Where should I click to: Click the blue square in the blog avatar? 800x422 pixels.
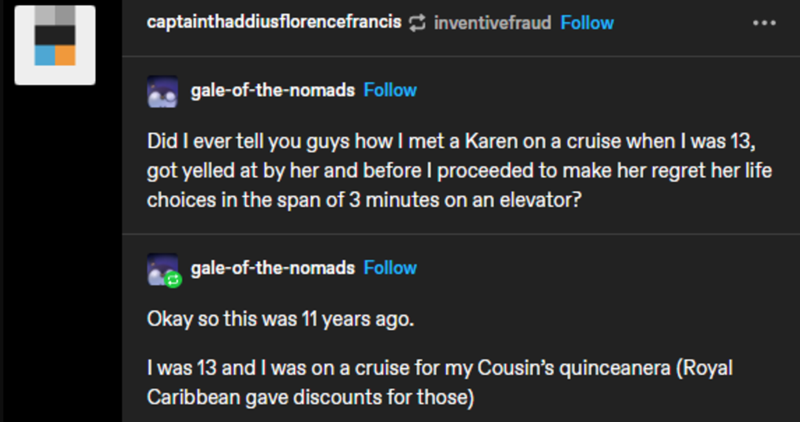coord(45,55)
